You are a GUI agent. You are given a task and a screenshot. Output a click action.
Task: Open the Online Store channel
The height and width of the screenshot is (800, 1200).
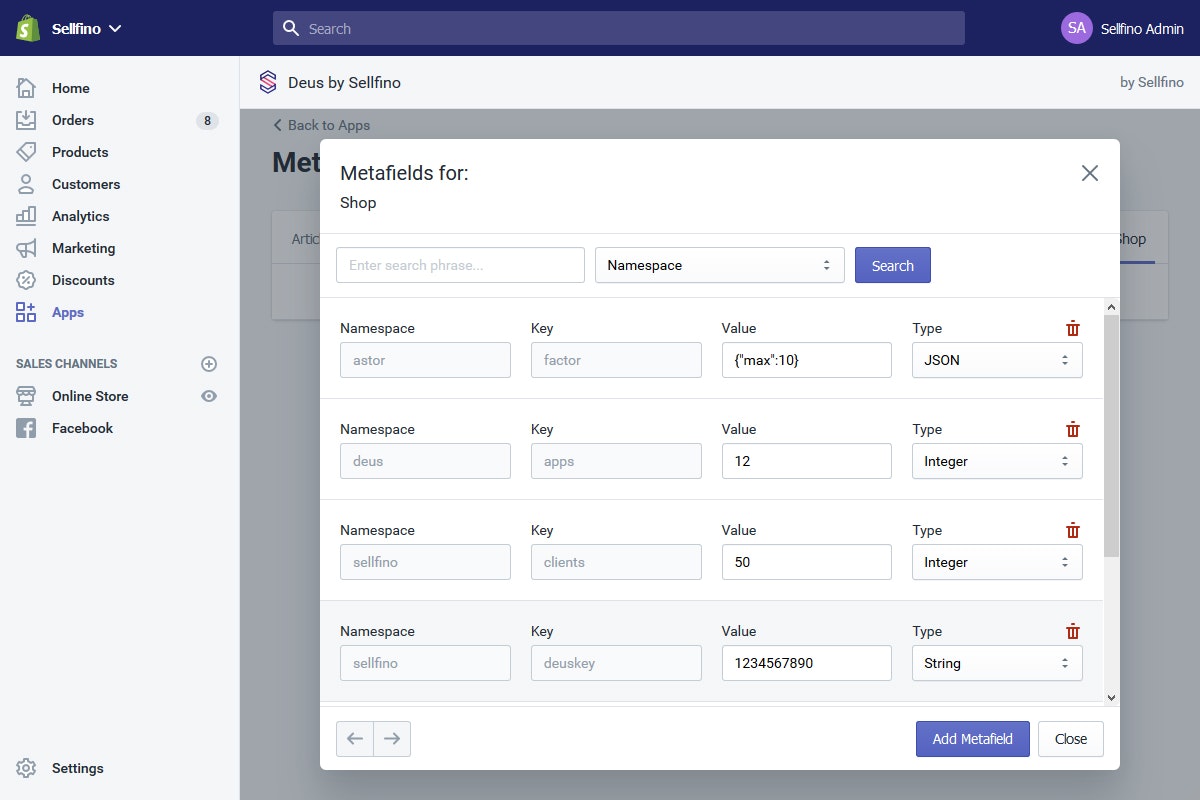[x=90, y=396]
